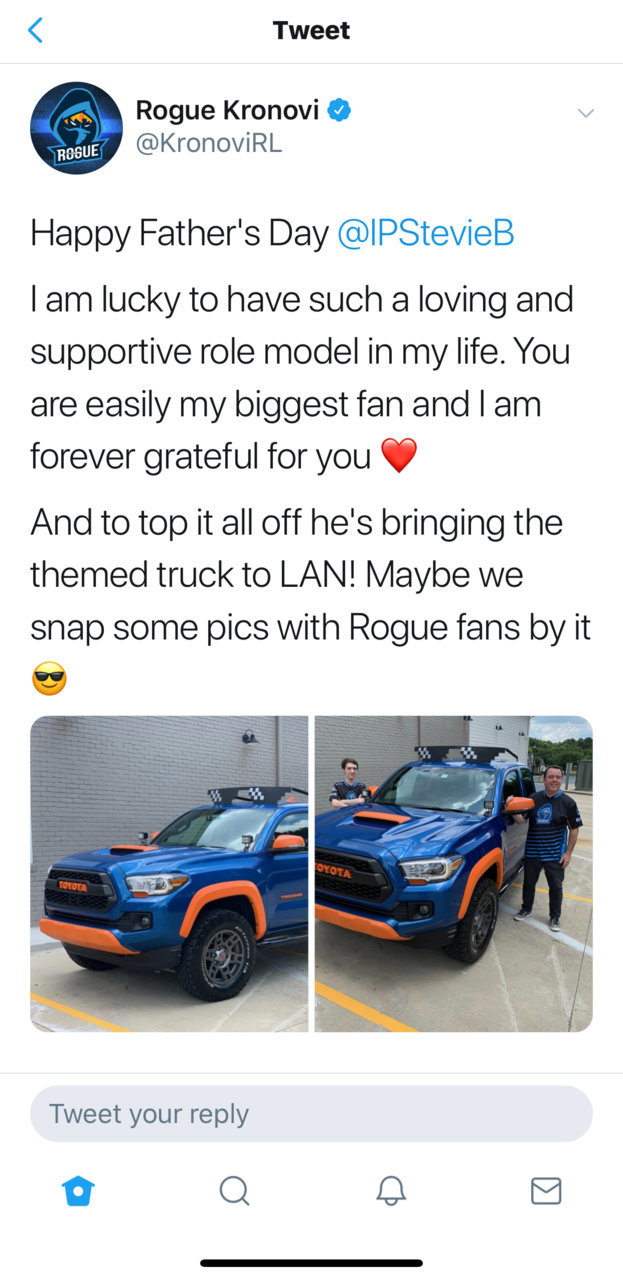Tap the Rogue Kronovi display name
This screenshot has height=1279, width=623.
point(228,109)
